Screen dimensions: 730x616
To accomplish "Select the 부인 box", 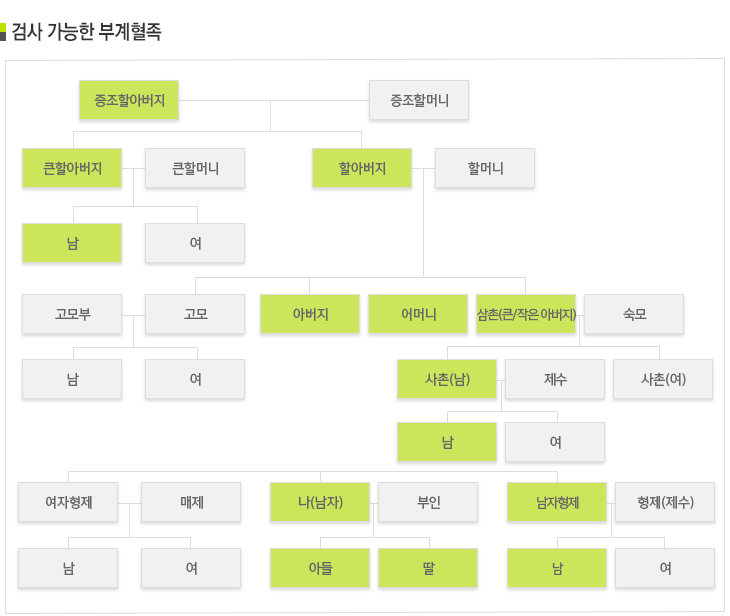I will click(x=428, y=502).
